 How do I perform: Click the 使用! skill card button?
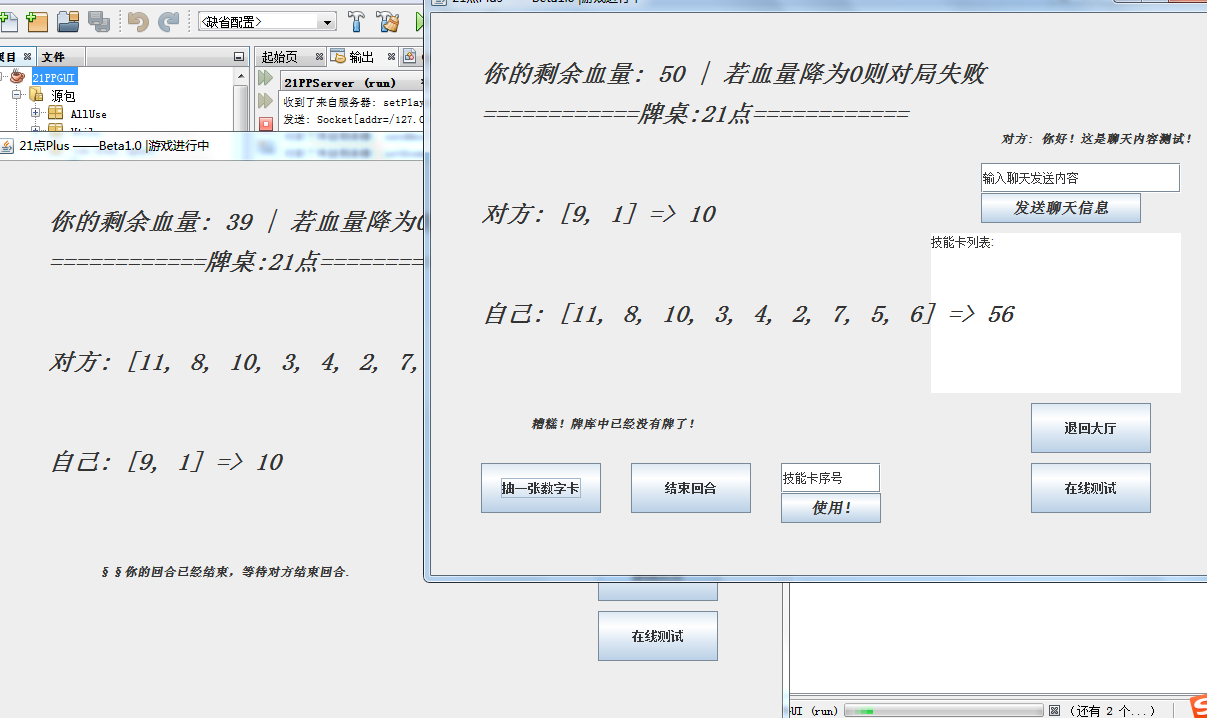pos(831,508)
